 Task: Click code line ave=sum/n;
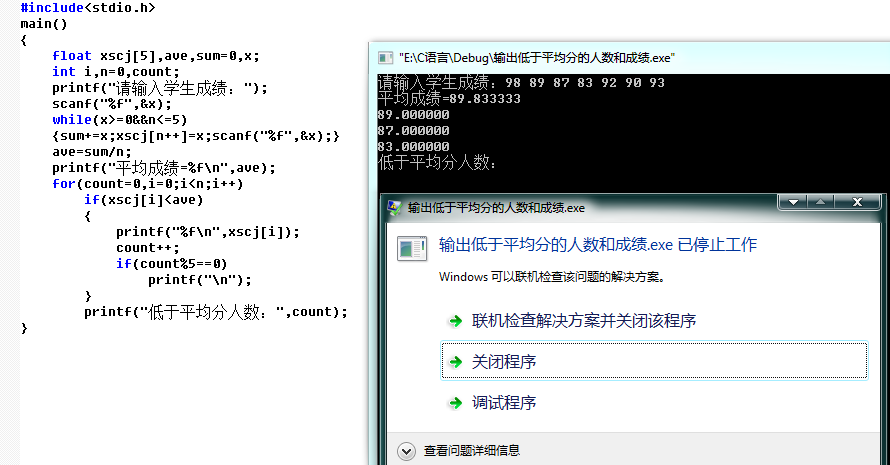click(x=91, y=152)
